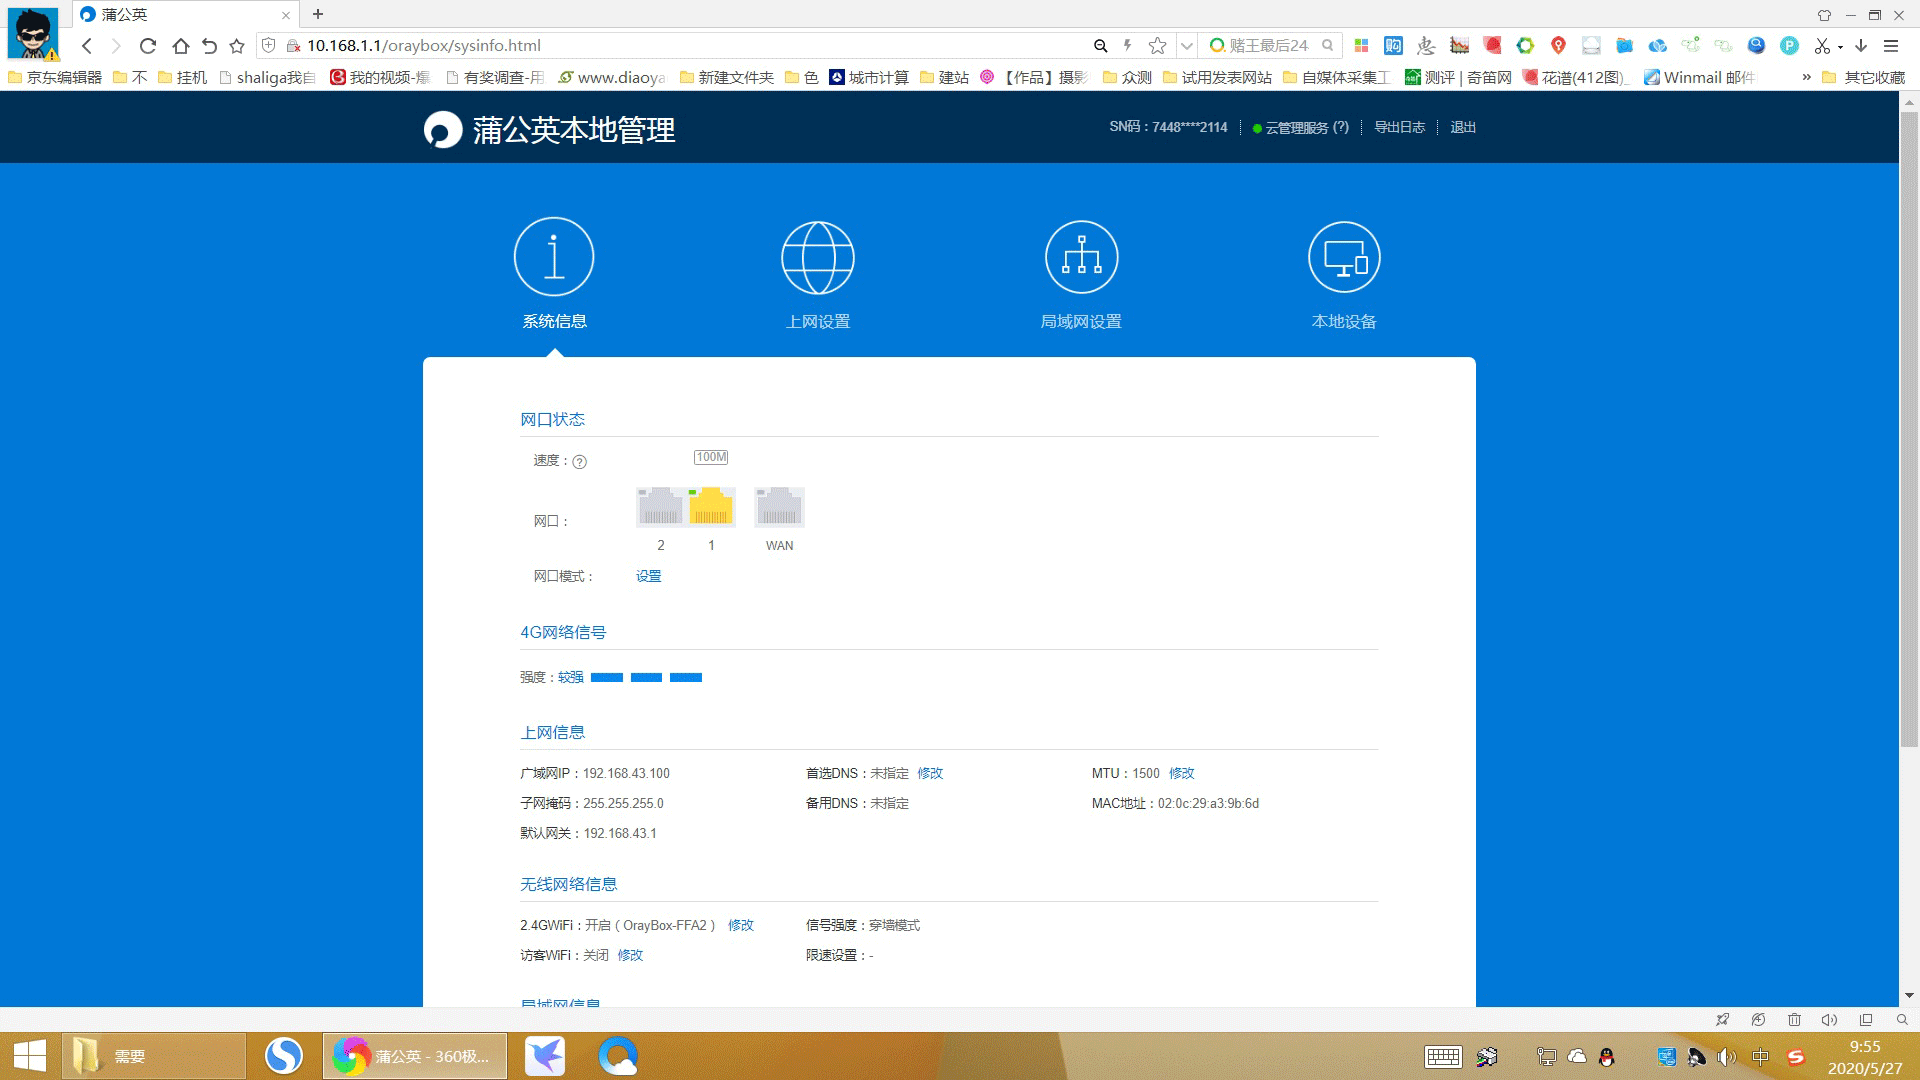Open the browser downloads arrow icon
The width and height of the screenshot is (1920, 1080).
coord(1861,46)
